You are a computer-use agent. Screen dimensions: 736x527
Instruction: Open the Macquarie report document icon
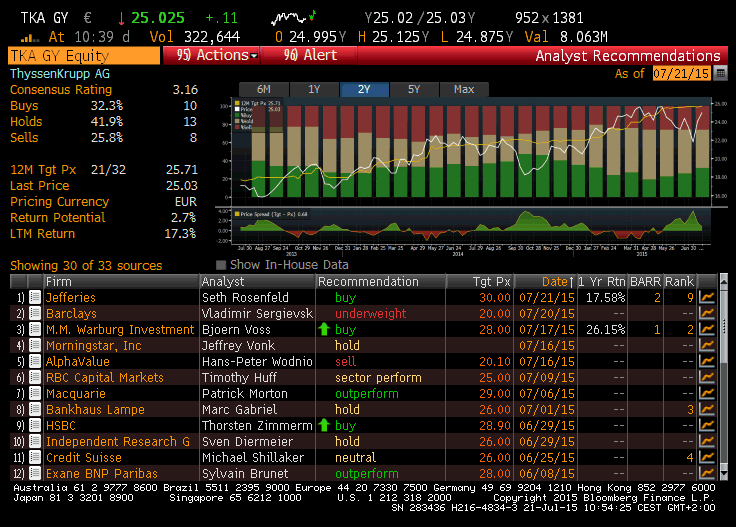point(35,393)
